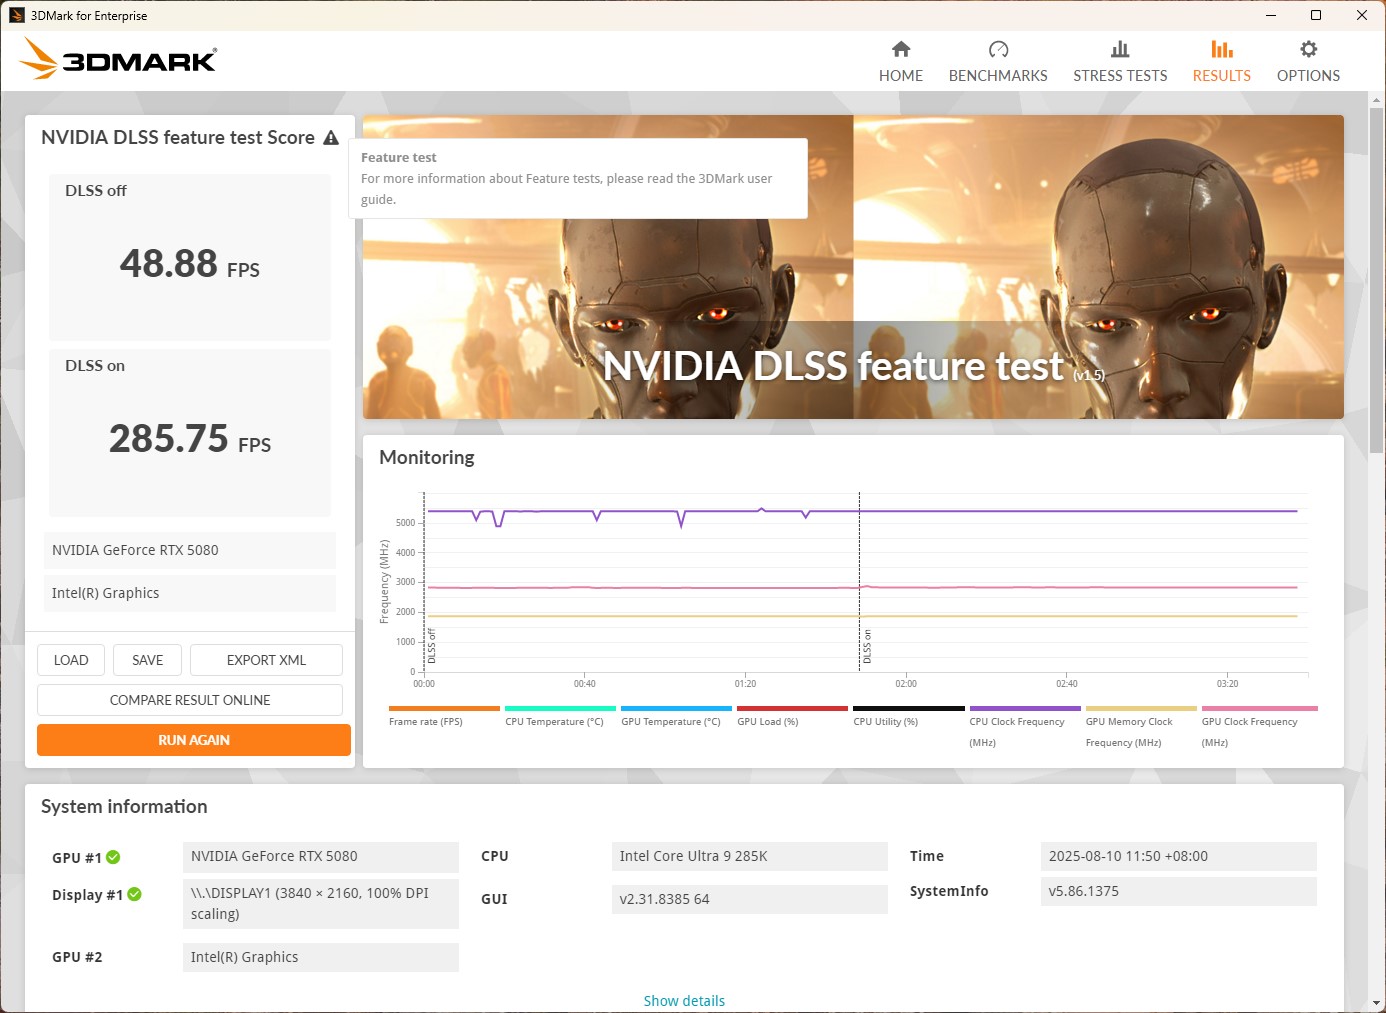Click the DLSS on marker in chart

(866, 647)
